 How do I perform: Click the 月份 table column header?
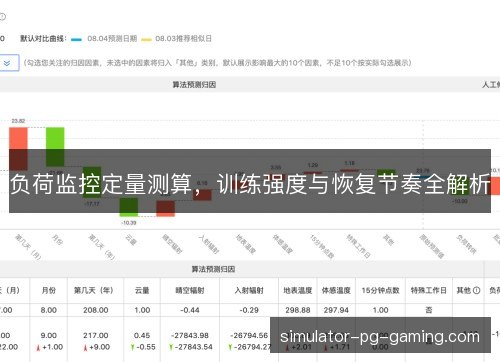pyautogui.click(x=49, y=290)
